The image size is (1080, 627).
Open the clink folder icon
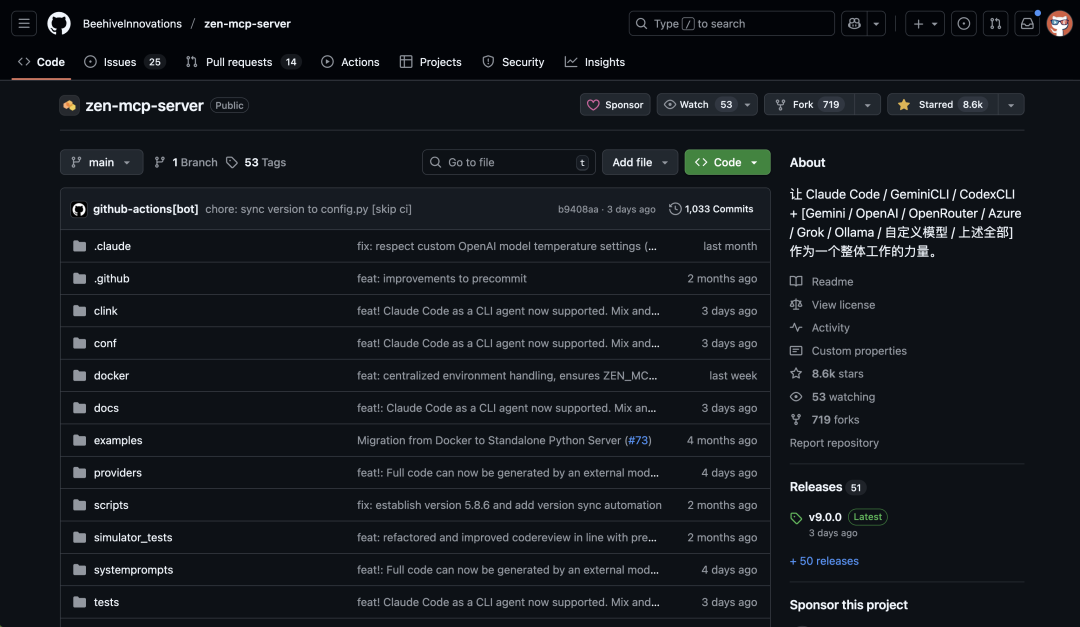tap(80, 311)
